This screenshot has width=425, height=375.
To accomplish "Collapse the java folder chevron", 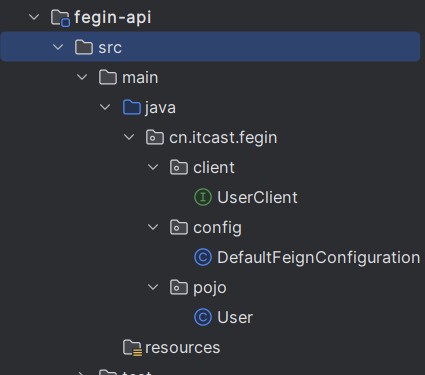I will [x=105, y=107].
